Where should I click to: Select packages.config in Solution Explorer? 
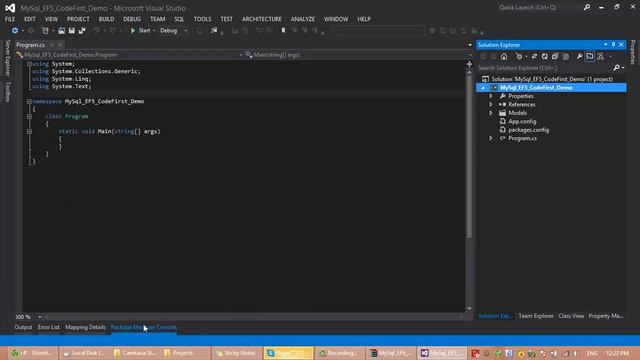click(528, 130)
